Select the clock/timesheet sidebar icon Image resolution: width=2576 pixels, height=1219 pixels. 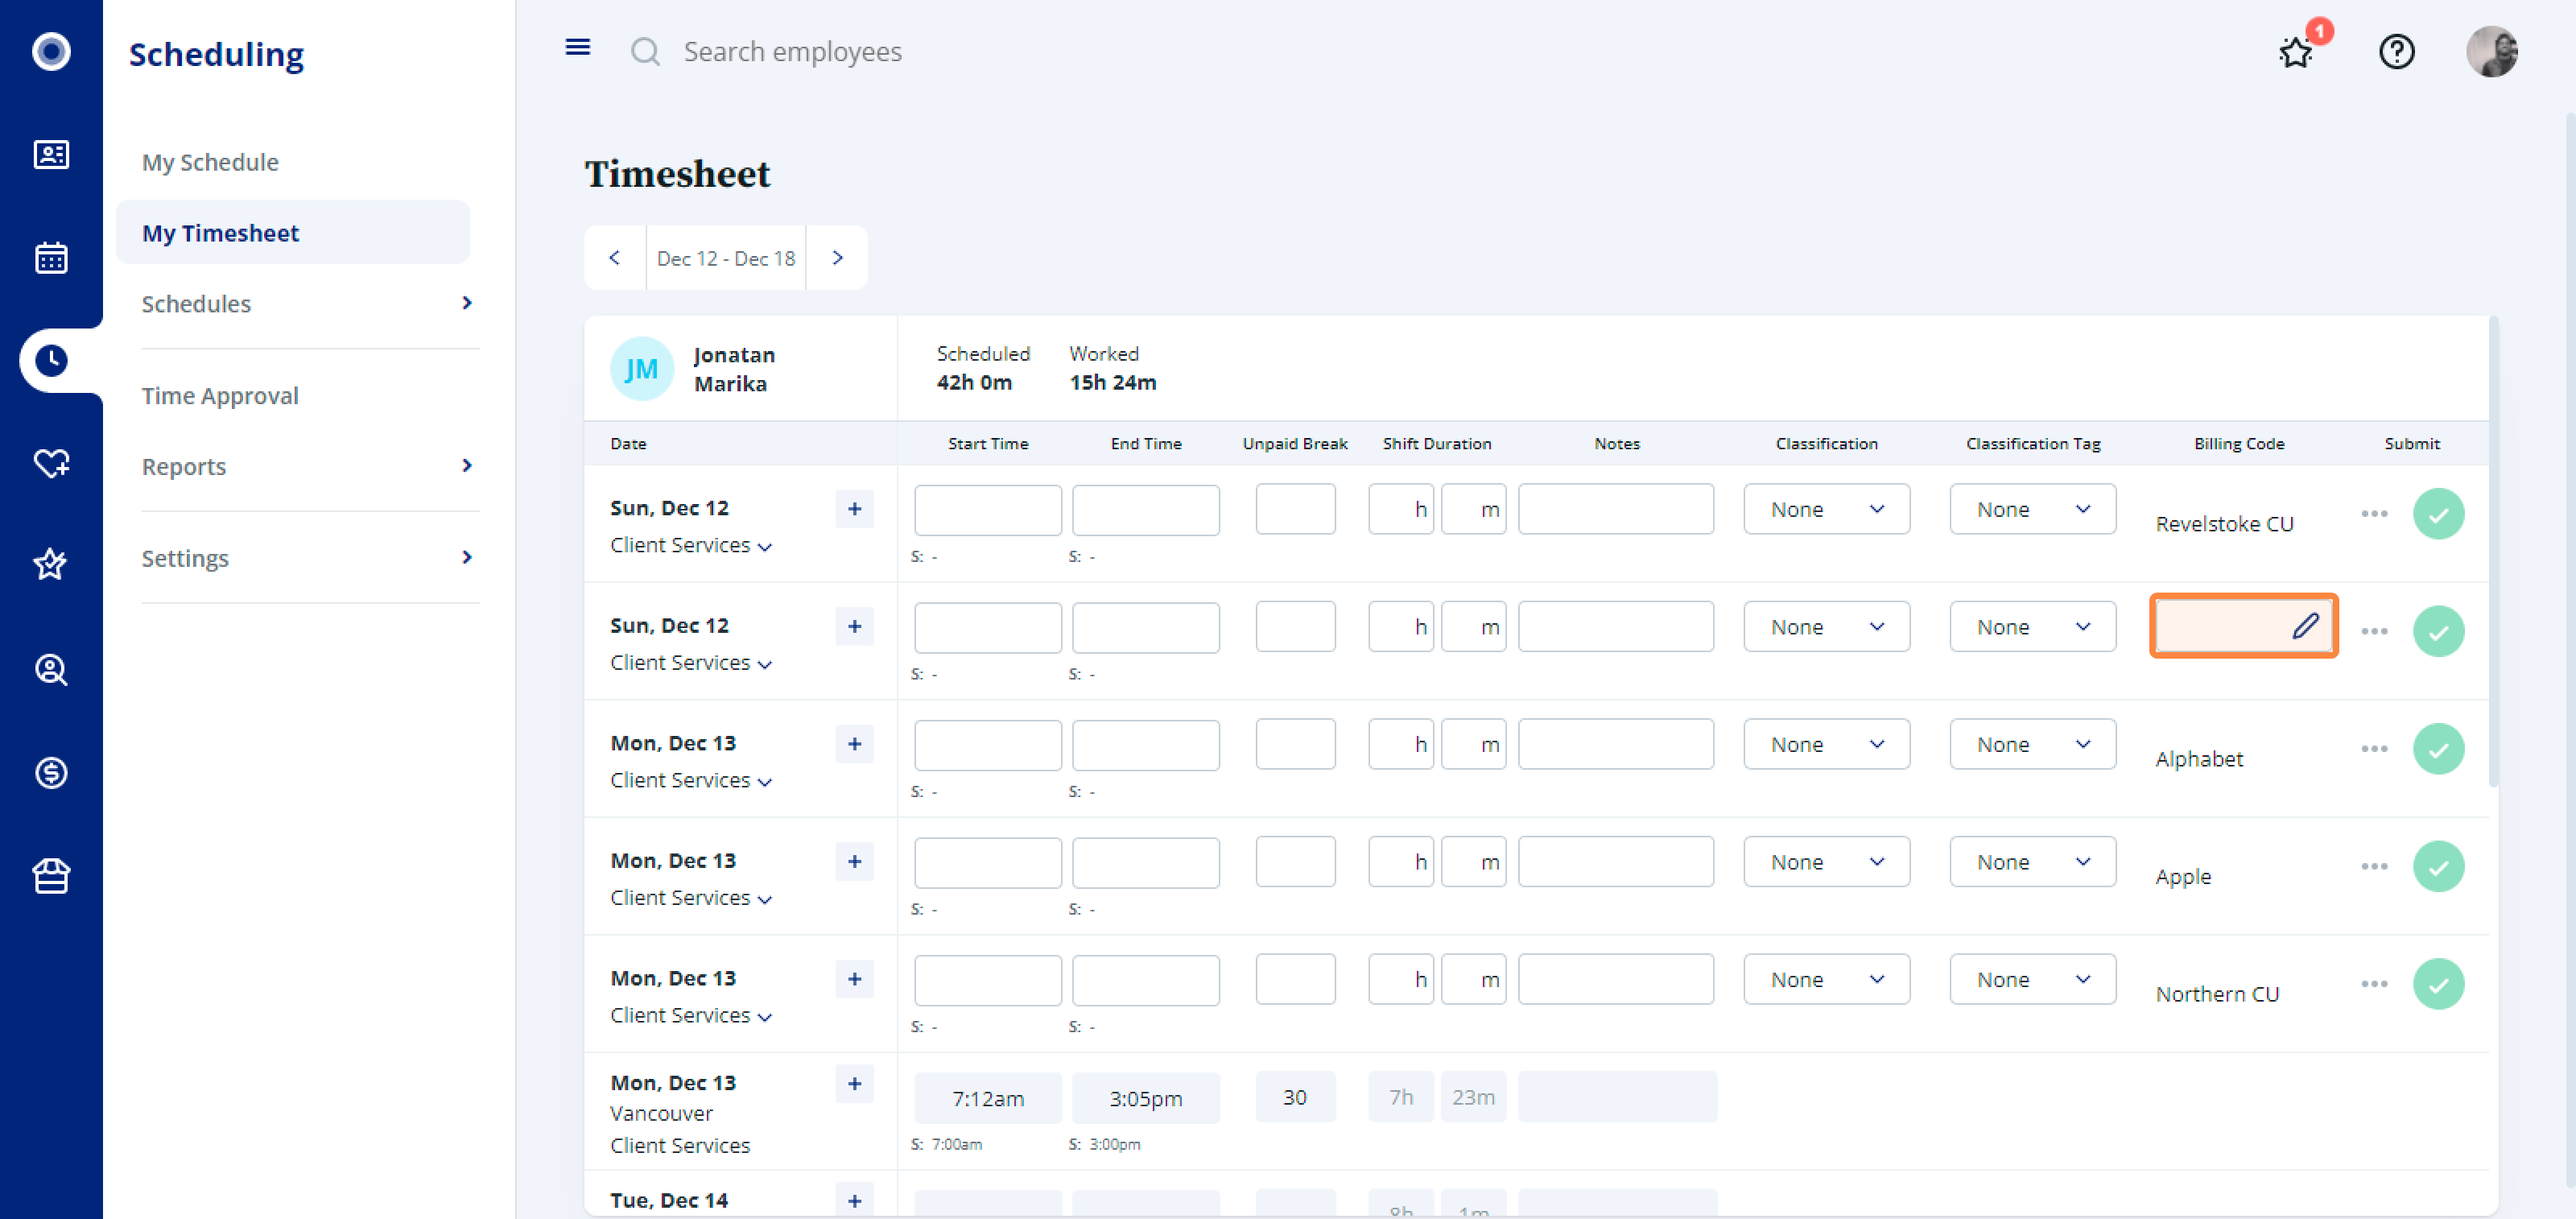pyautogui.click(x=51, y=358)
